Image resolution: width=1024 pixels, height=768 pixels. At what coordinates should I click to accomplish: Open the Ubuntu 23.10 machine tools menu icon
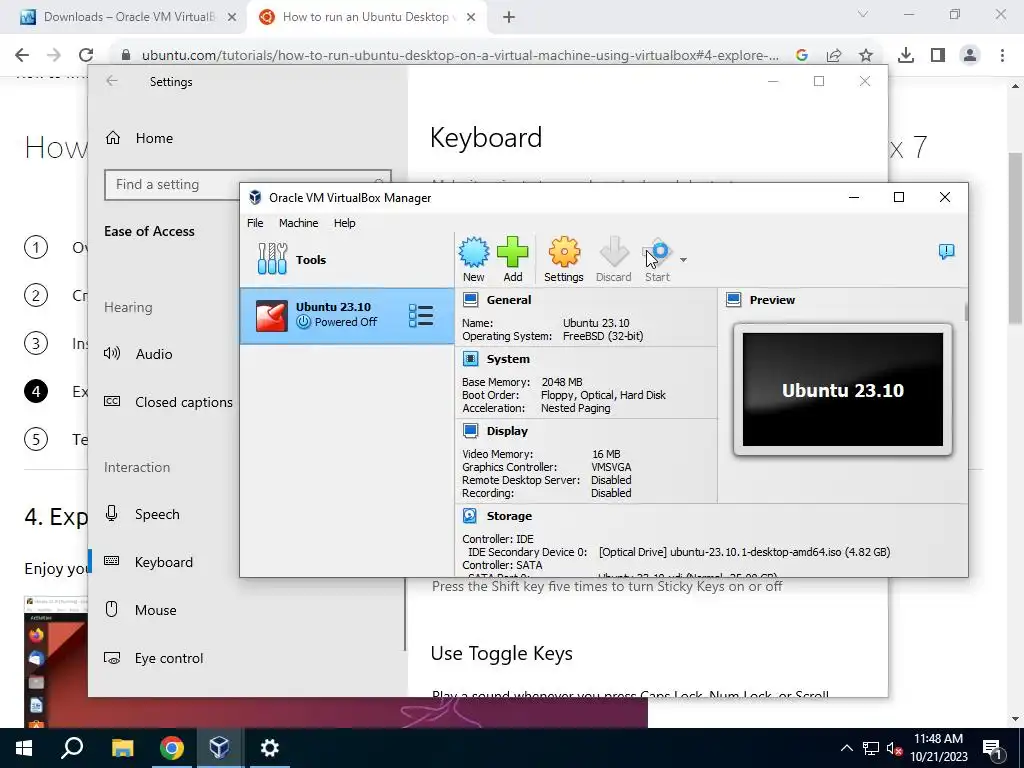pyautogui.click(x=421, y=315)
